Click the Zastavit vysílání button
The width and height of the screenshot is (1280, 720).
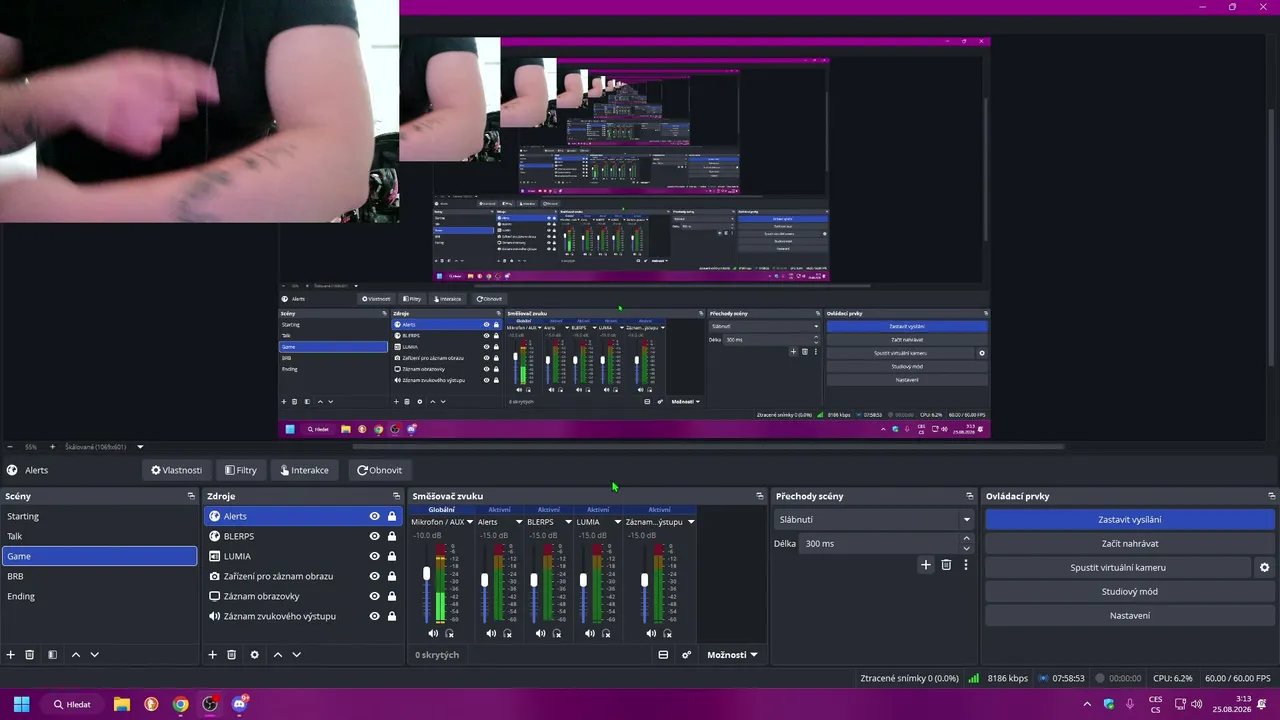point(1130,520)
